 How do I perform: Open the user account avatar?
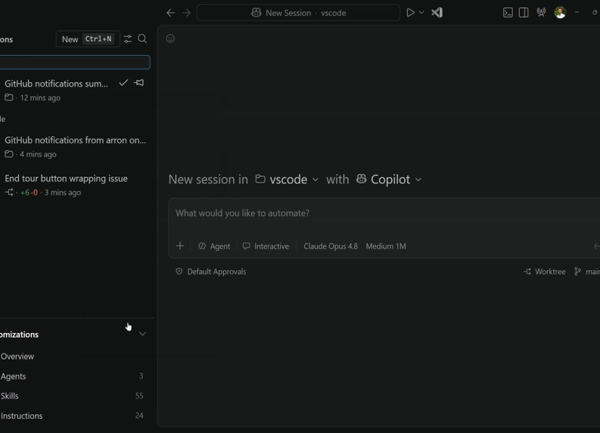click(x=560, y=13)
